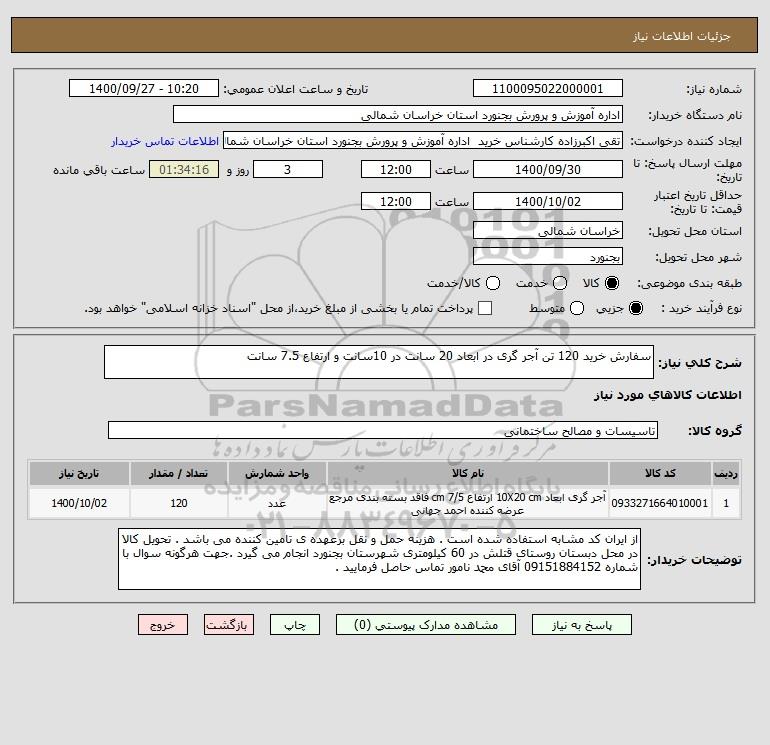
Task: Click the goods group field تاسیسات و مصالح ساختمانی
Action: [x=383, y=430]
